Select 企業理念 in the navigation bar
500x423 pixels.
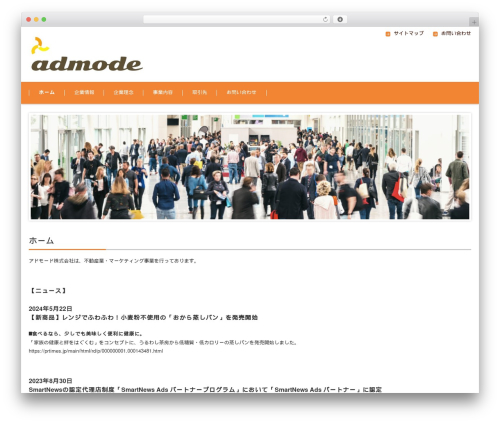point(123,92)
